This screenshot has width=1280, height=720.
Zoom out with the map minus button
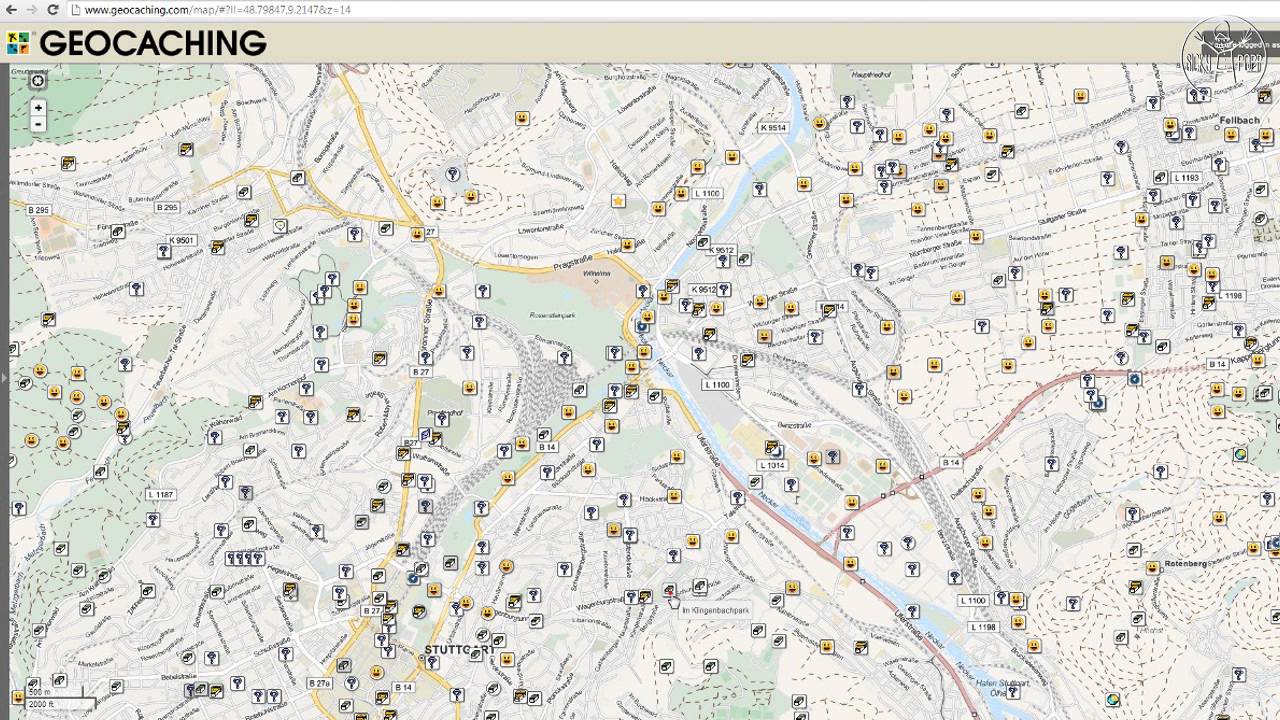(x=38, y=124)
